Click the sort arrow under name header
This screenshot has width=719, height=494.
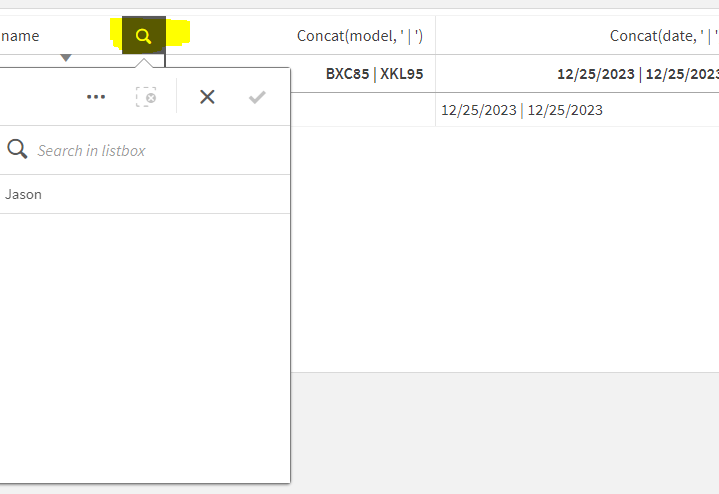66,58
